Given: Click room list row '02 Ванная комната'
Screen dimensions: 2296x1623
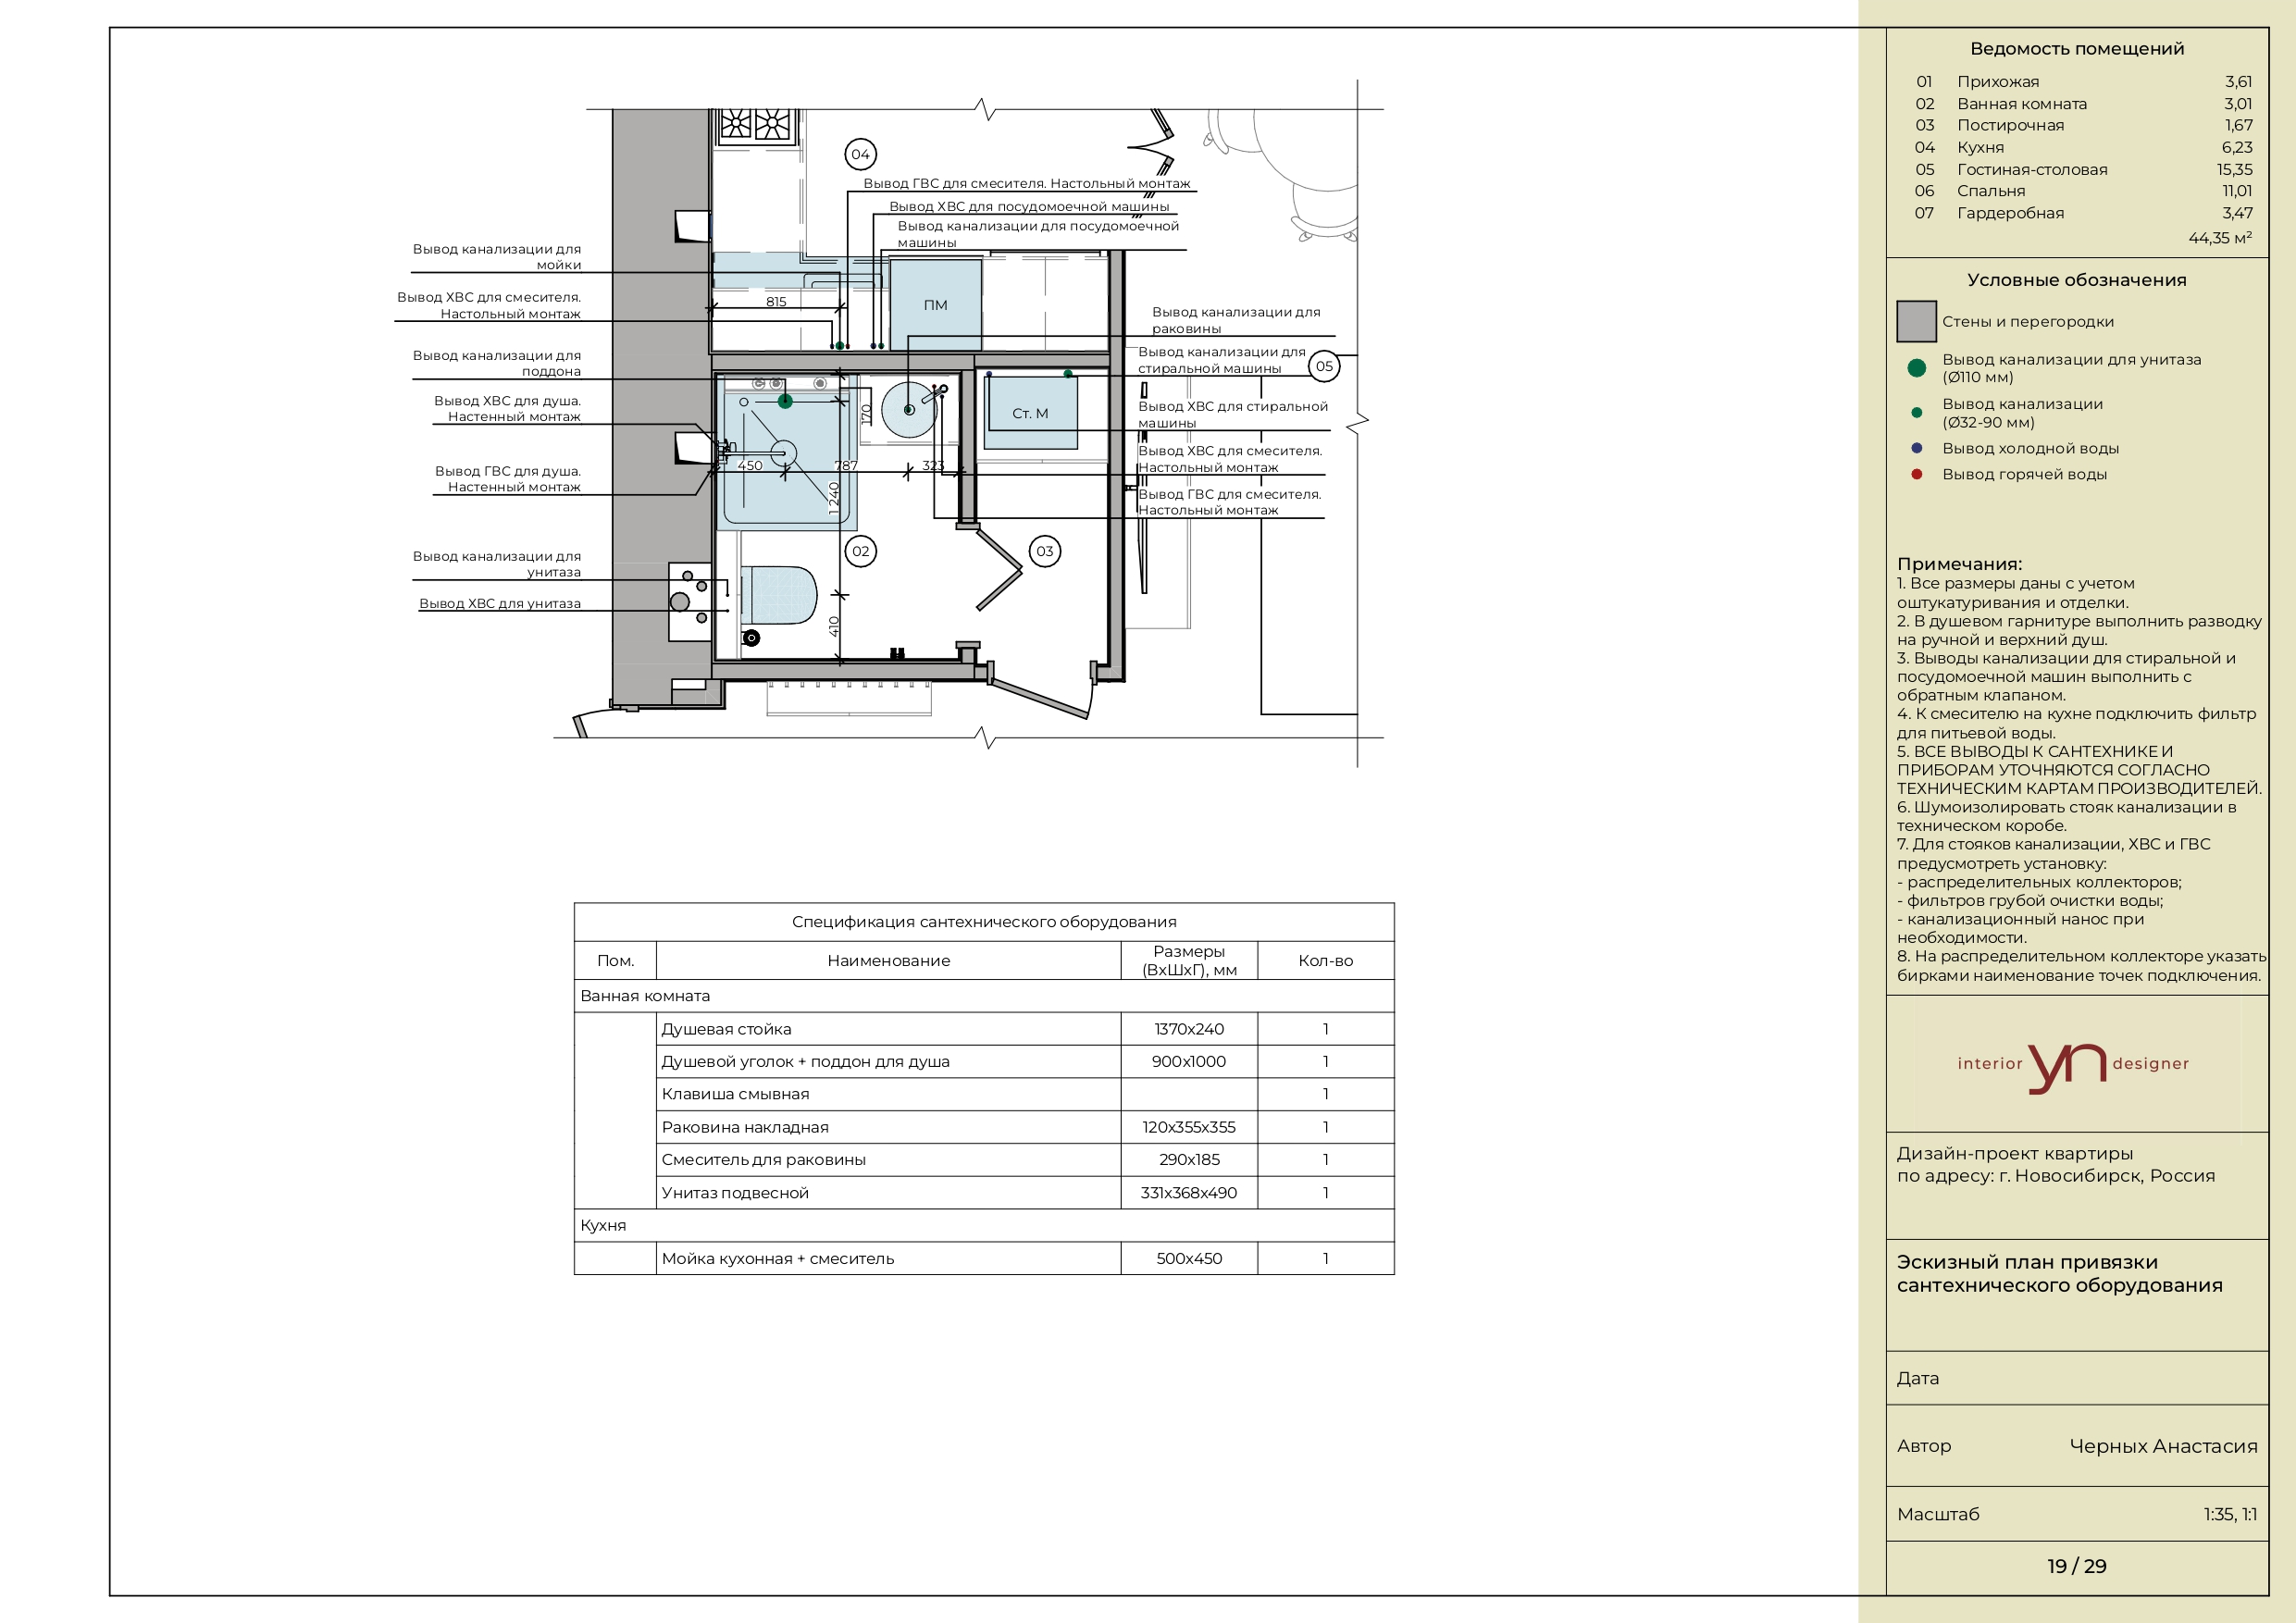Looking at the screenshot, I should pyautogui.click(x=2084, y=103).
